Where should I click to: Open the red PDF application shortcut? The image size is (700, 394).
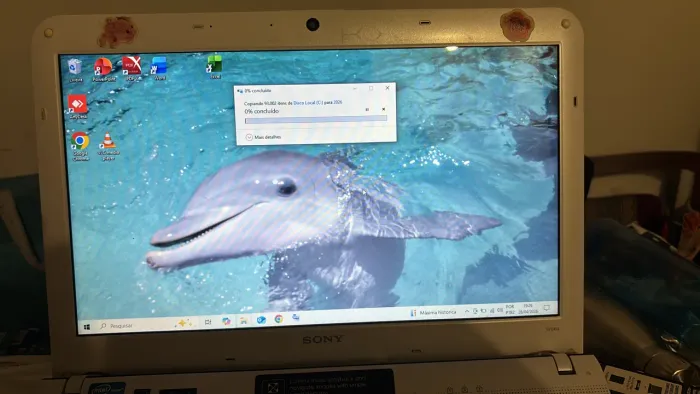pyautogui.click(x=132, y=69)
